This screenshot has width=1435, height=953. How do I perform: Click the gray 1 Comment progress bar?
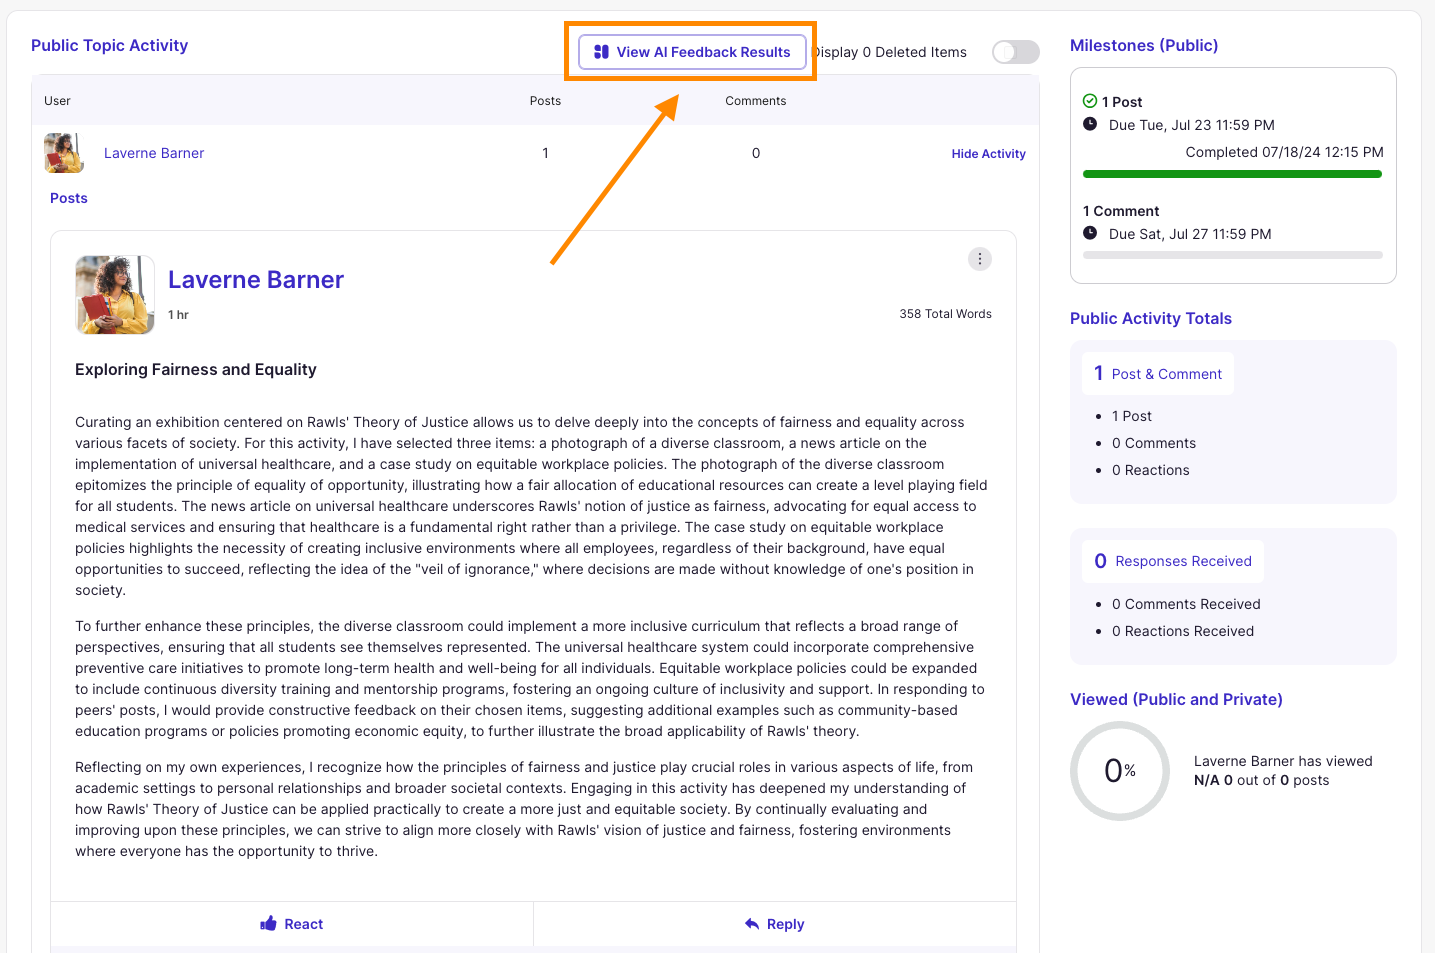click(1232, 255)
